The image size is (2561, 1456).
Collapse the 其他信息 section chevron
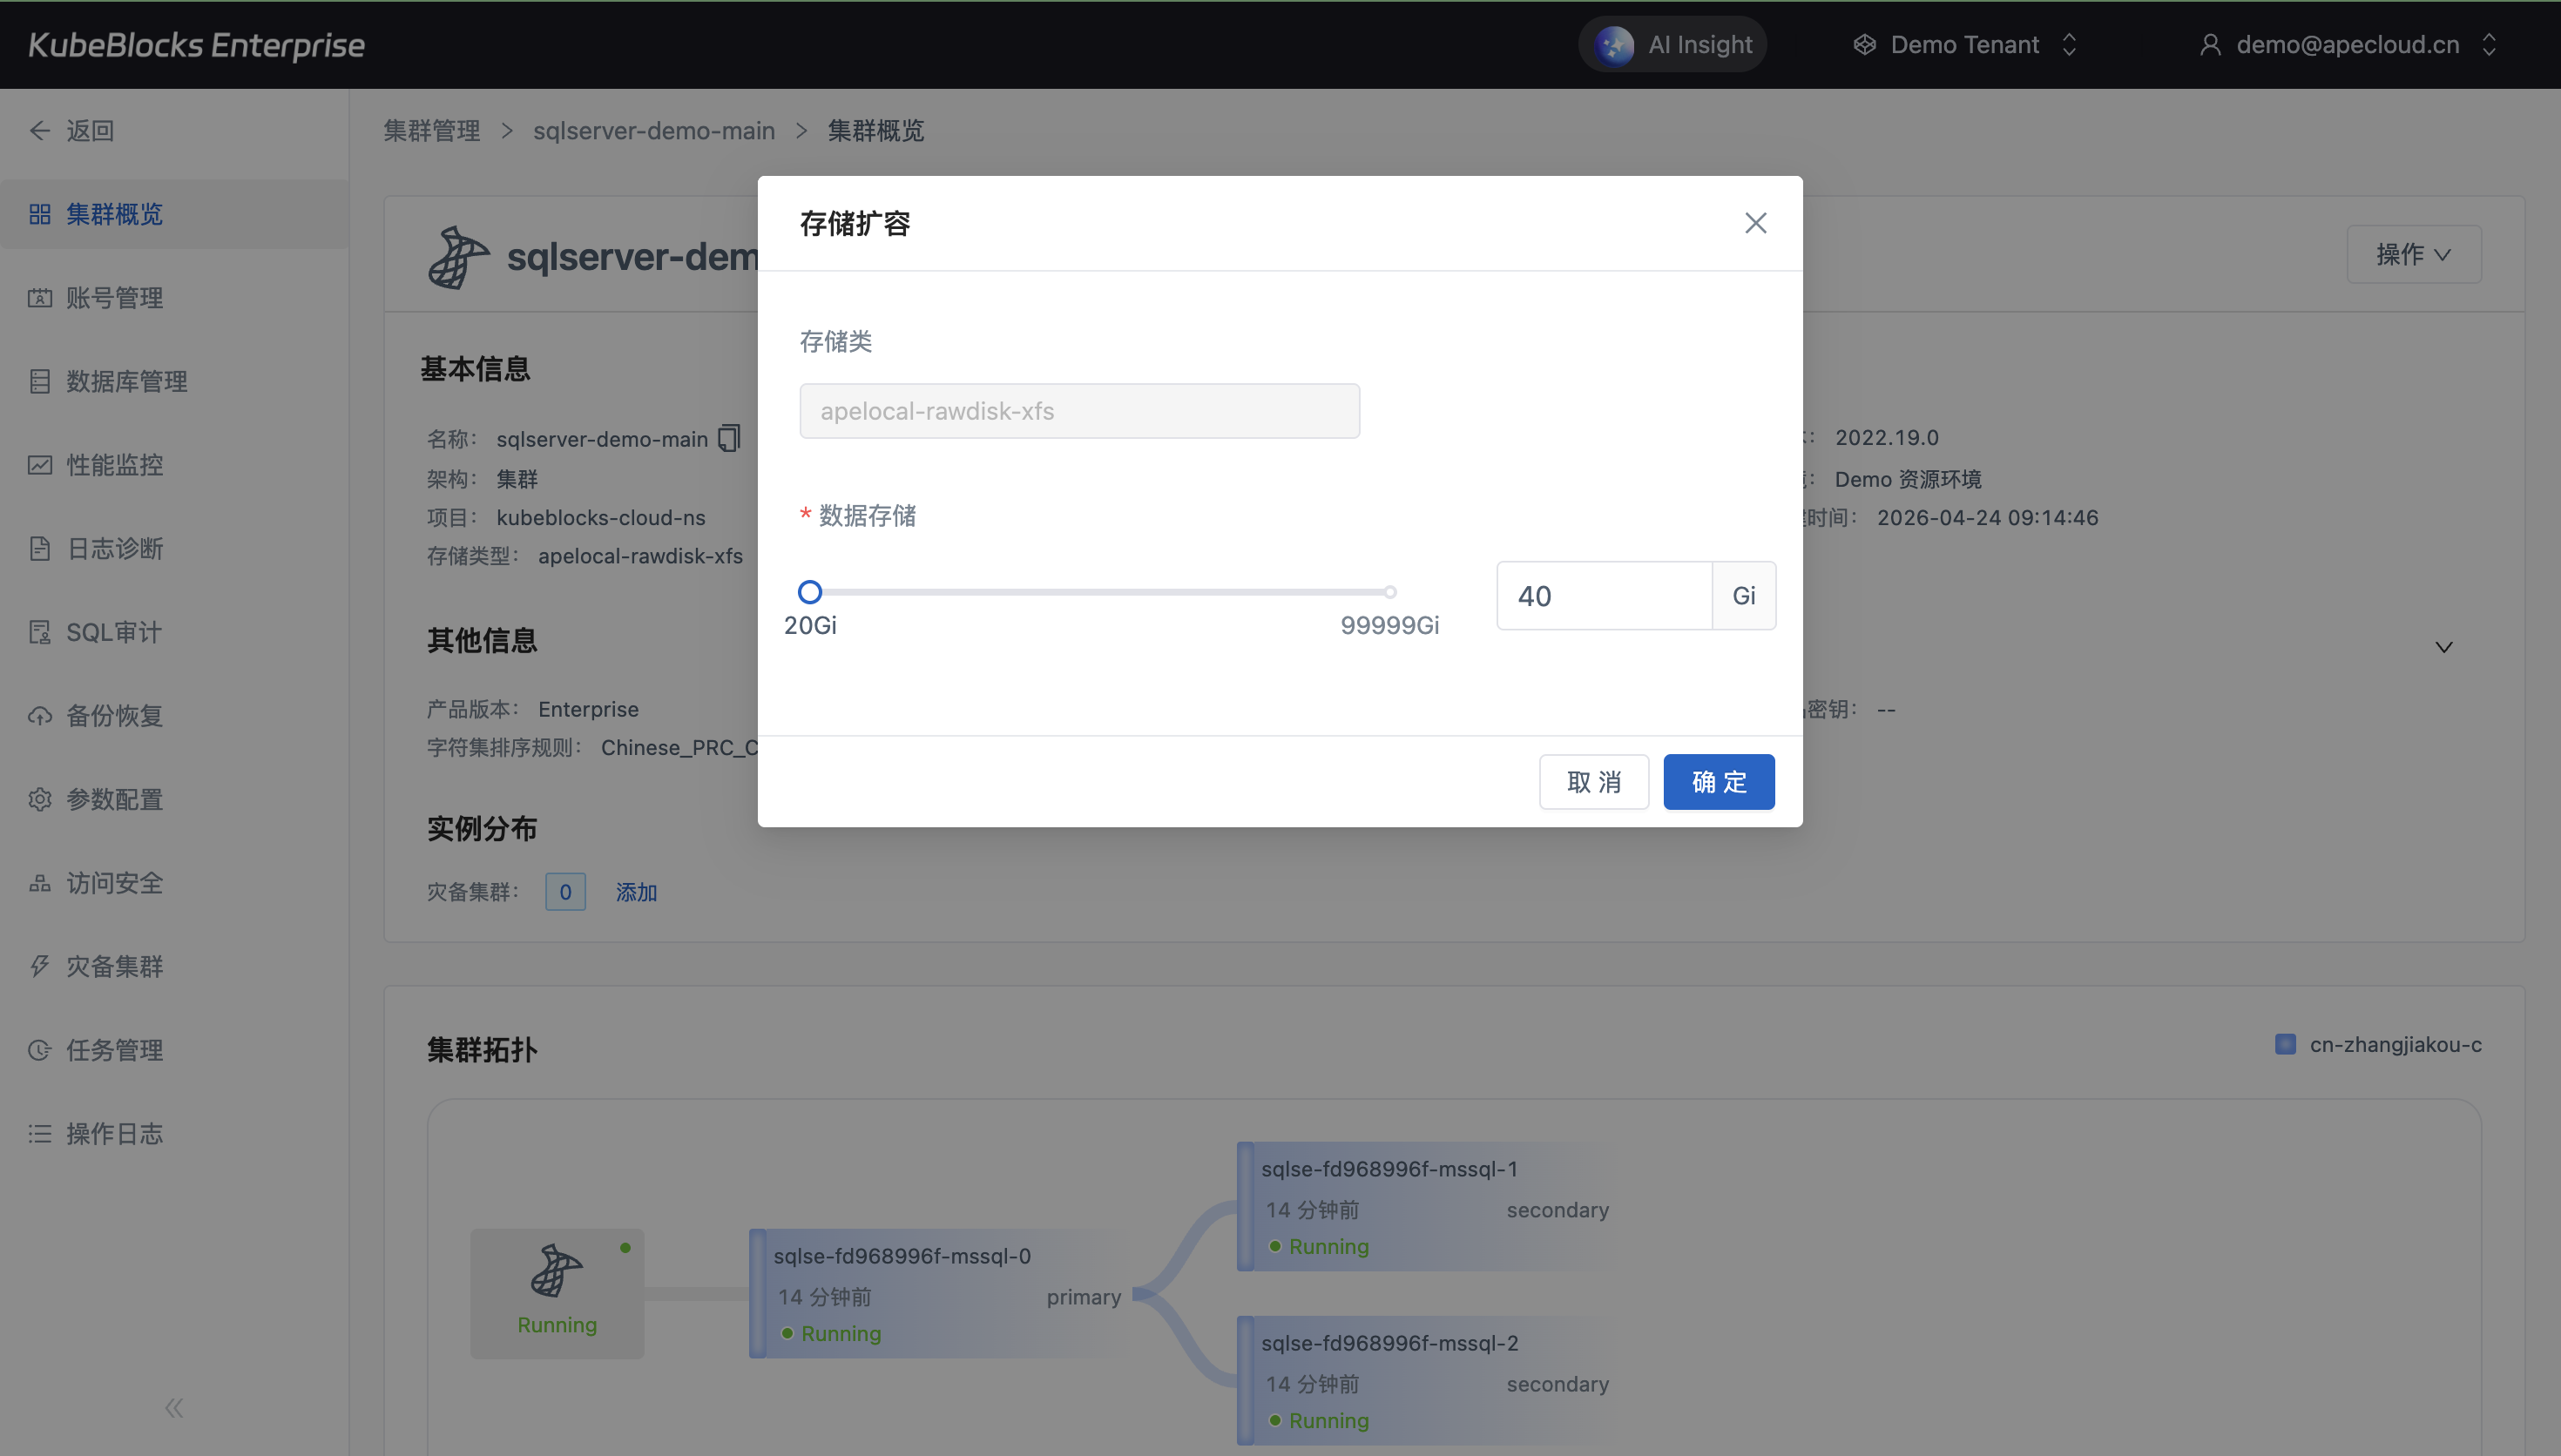(2443, 647)
